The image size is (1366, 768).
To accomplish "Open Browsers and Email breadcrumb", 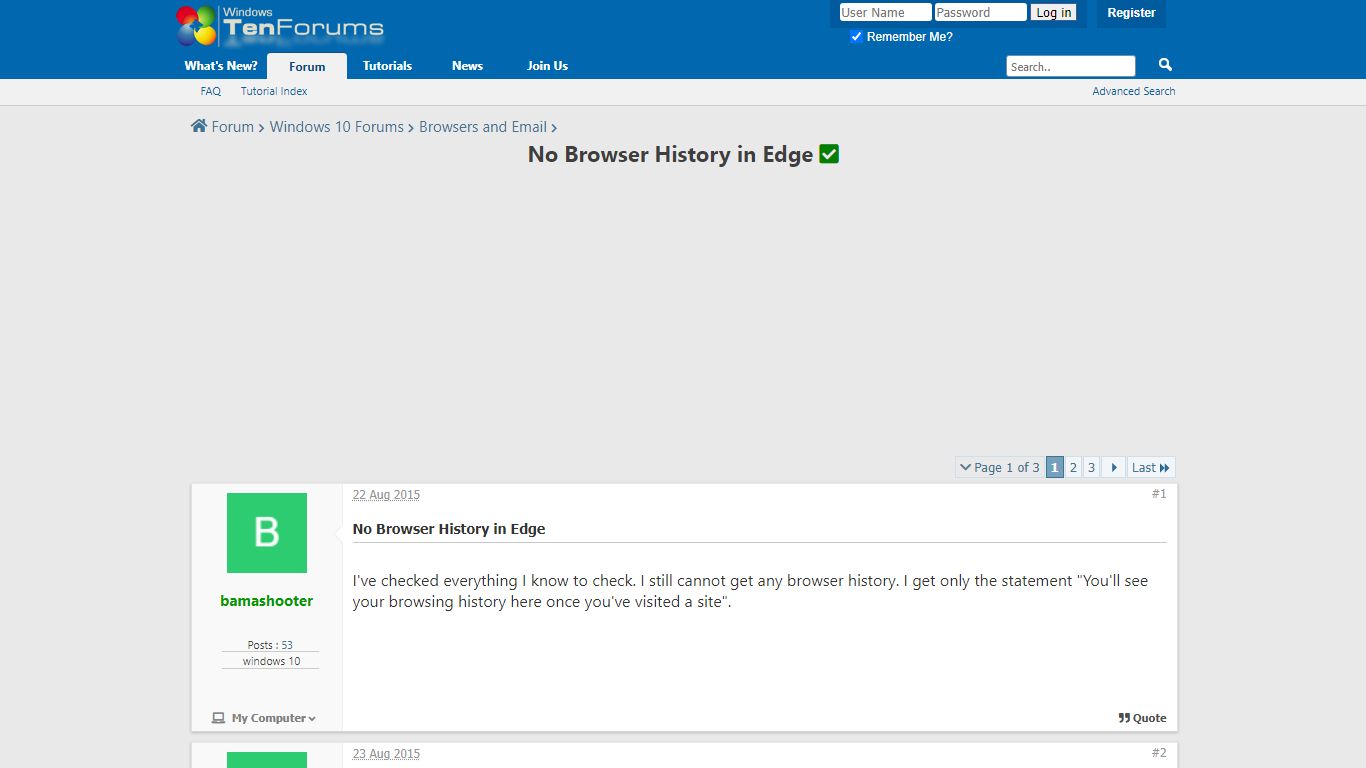I will 483,127.
